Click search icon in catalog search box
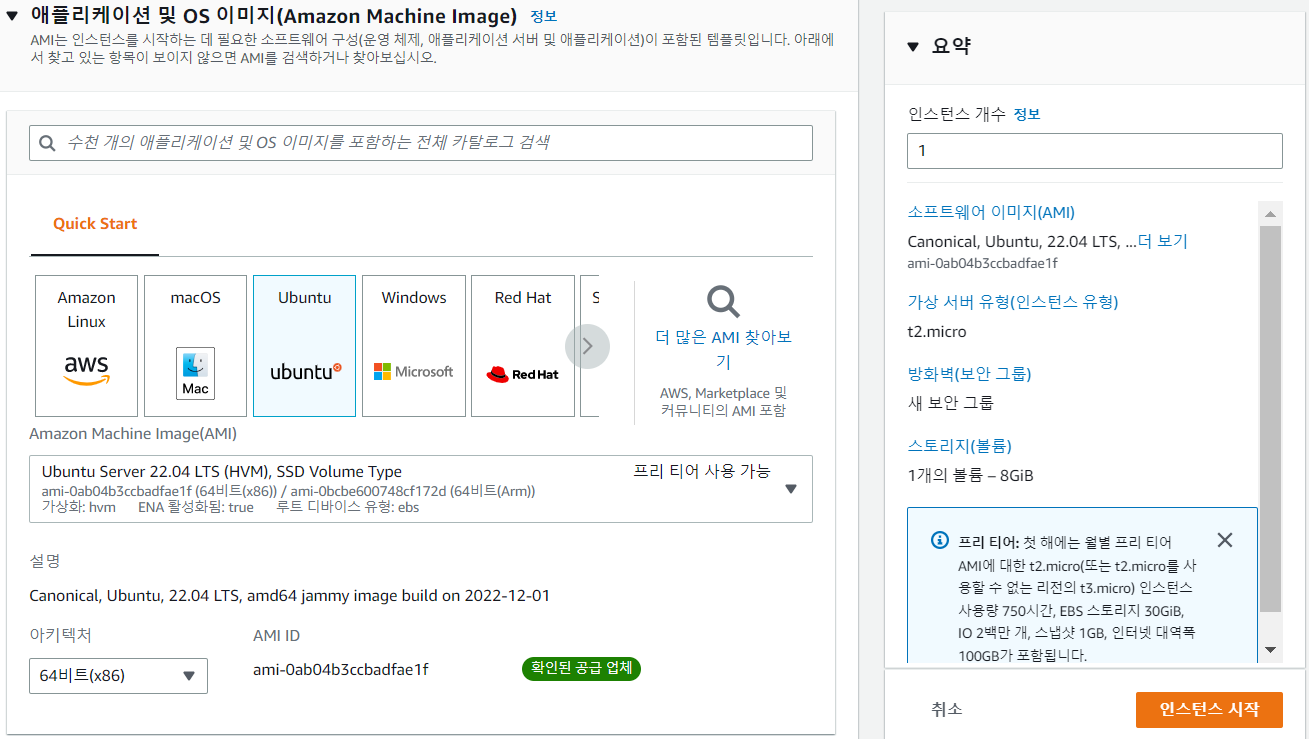The image size is (1309, 739). [47, 143]
